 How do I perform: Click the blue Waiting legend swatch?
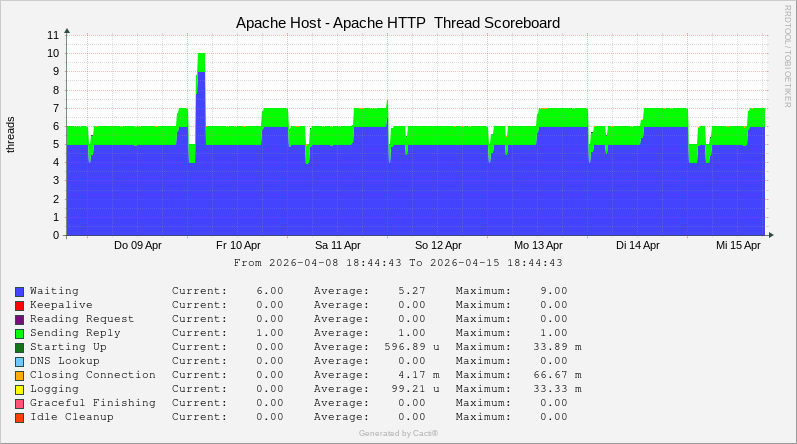coord(19,291)
